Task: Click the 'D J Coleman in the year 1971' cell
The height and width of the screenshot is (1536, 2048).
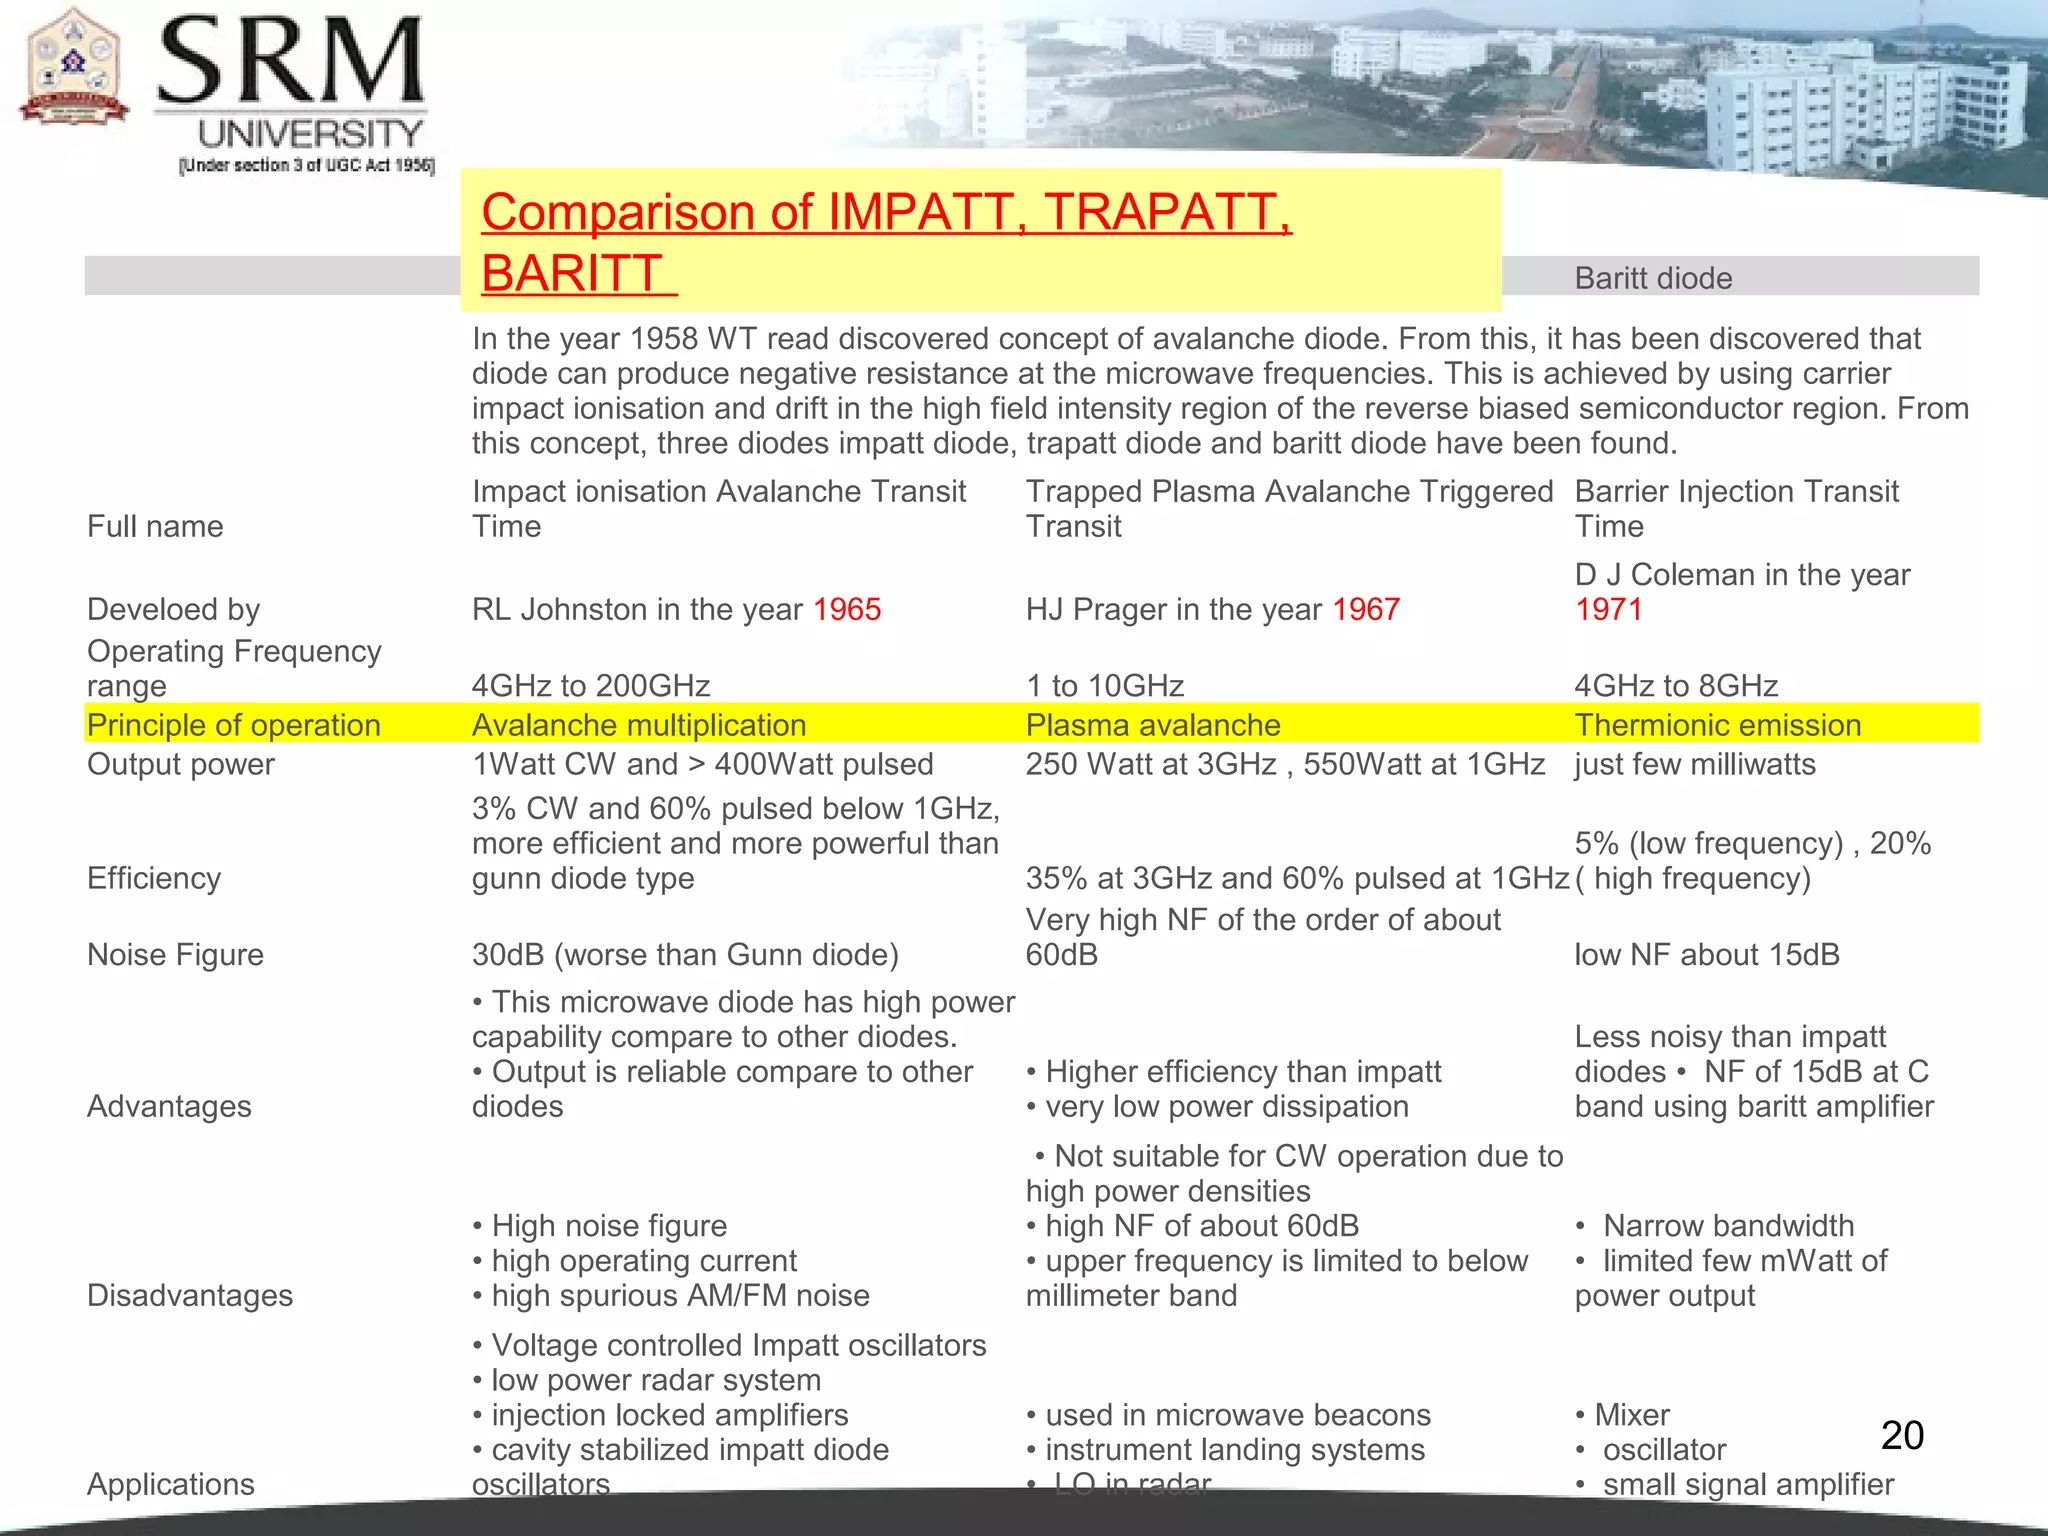Action: [1742, 592]
